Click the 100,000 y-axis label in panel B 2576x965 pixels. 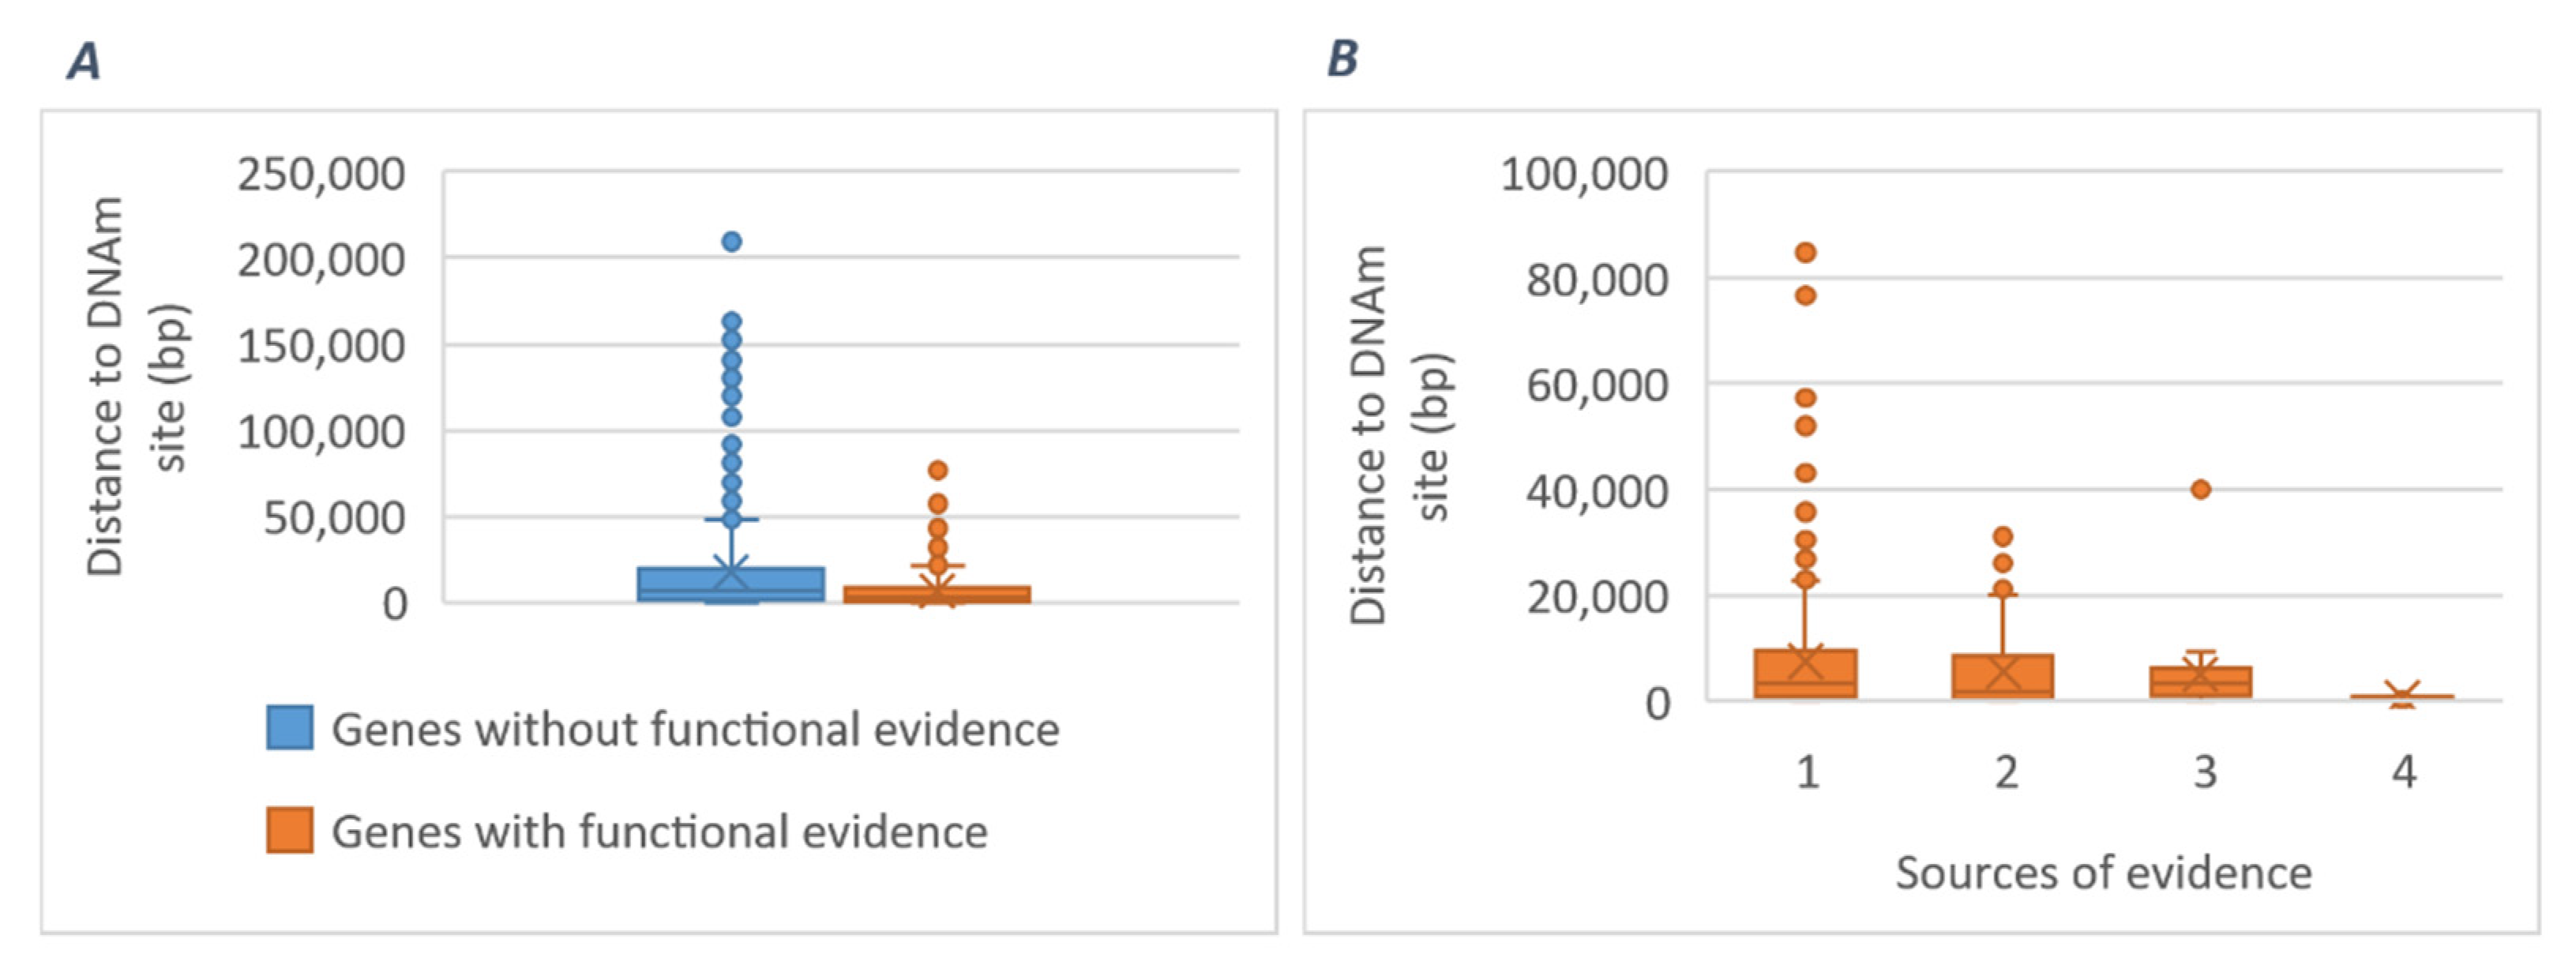(1584, 174)
